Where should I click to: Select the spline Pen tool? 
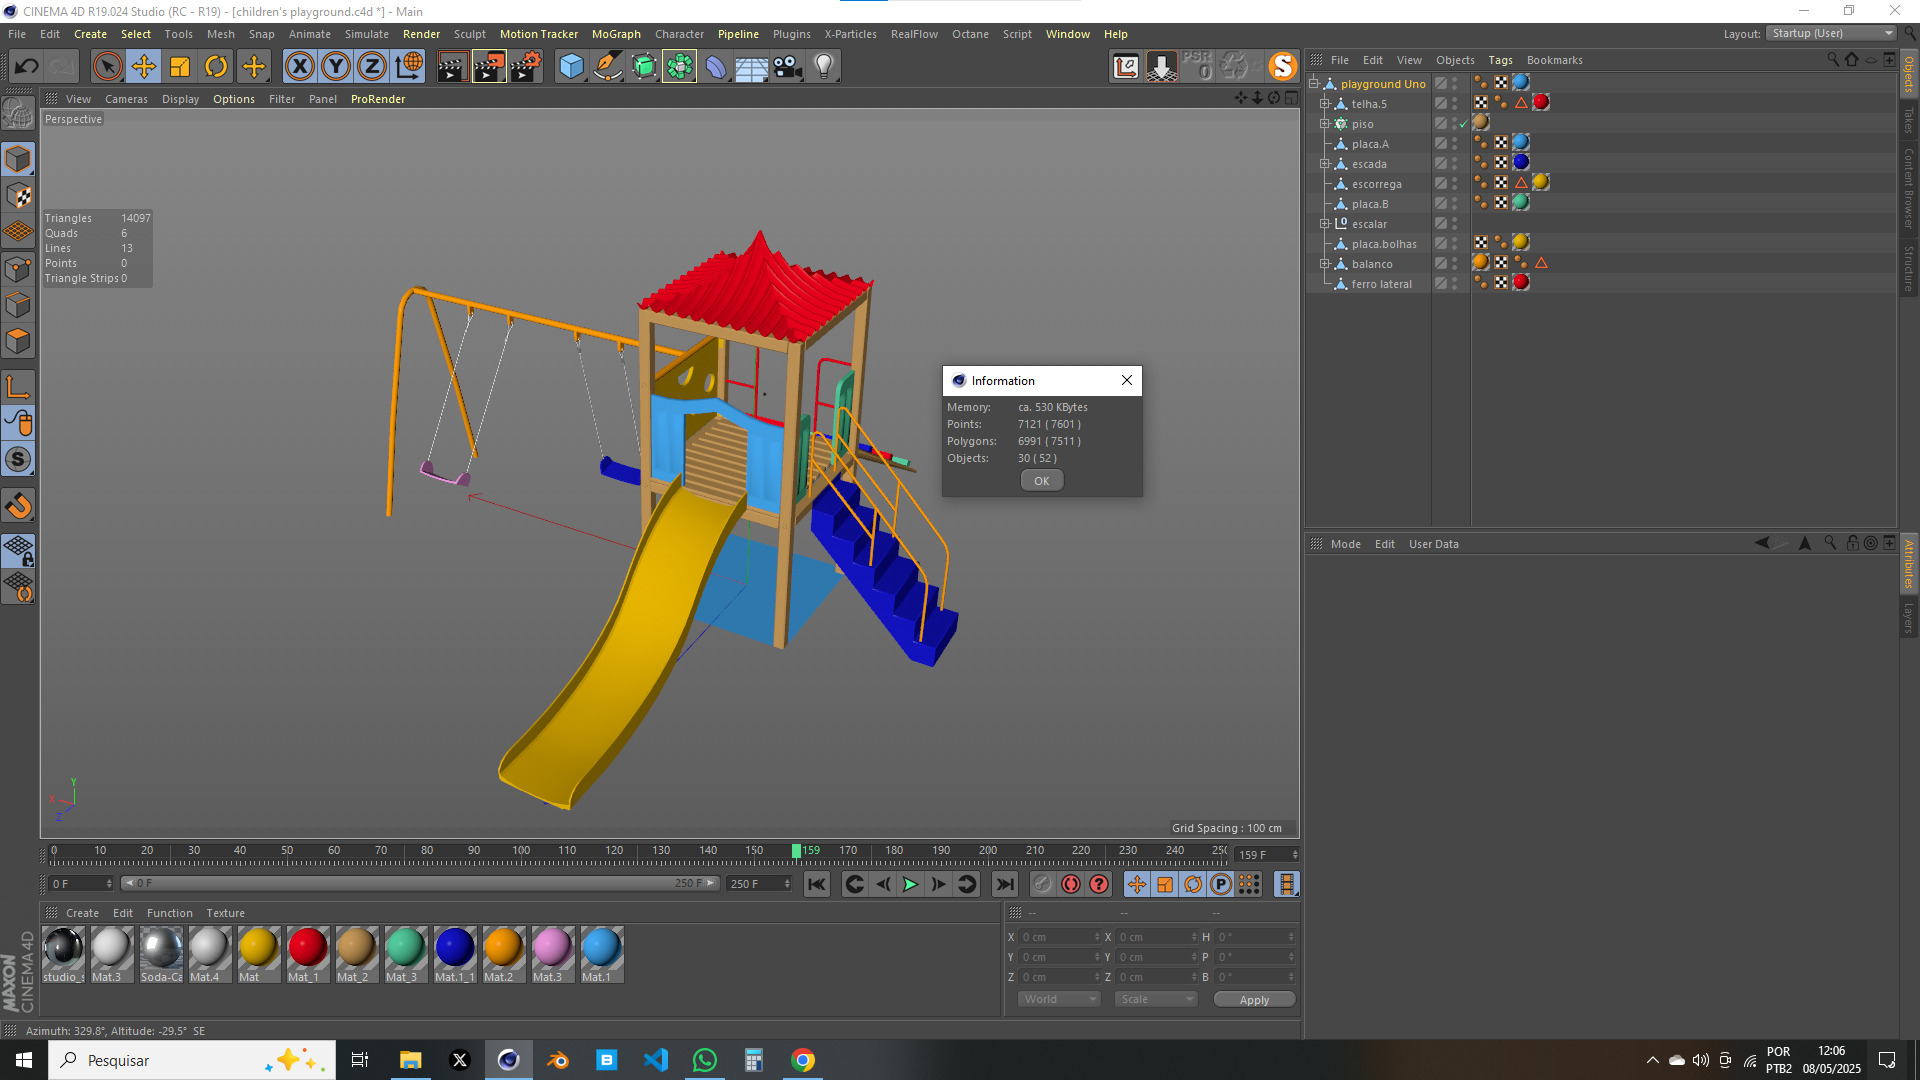pyautogui.click(x=607, y=67)
